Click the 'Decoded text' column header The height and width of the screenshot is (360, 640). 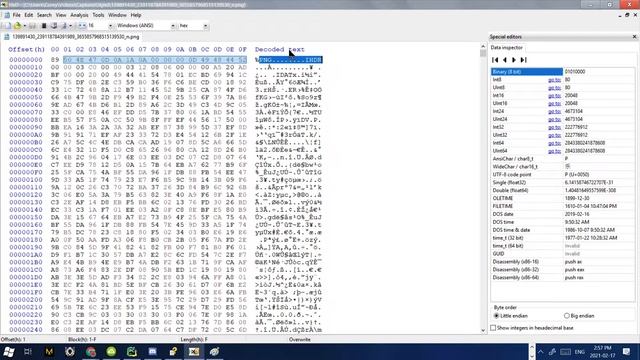(x=280, y=49)
